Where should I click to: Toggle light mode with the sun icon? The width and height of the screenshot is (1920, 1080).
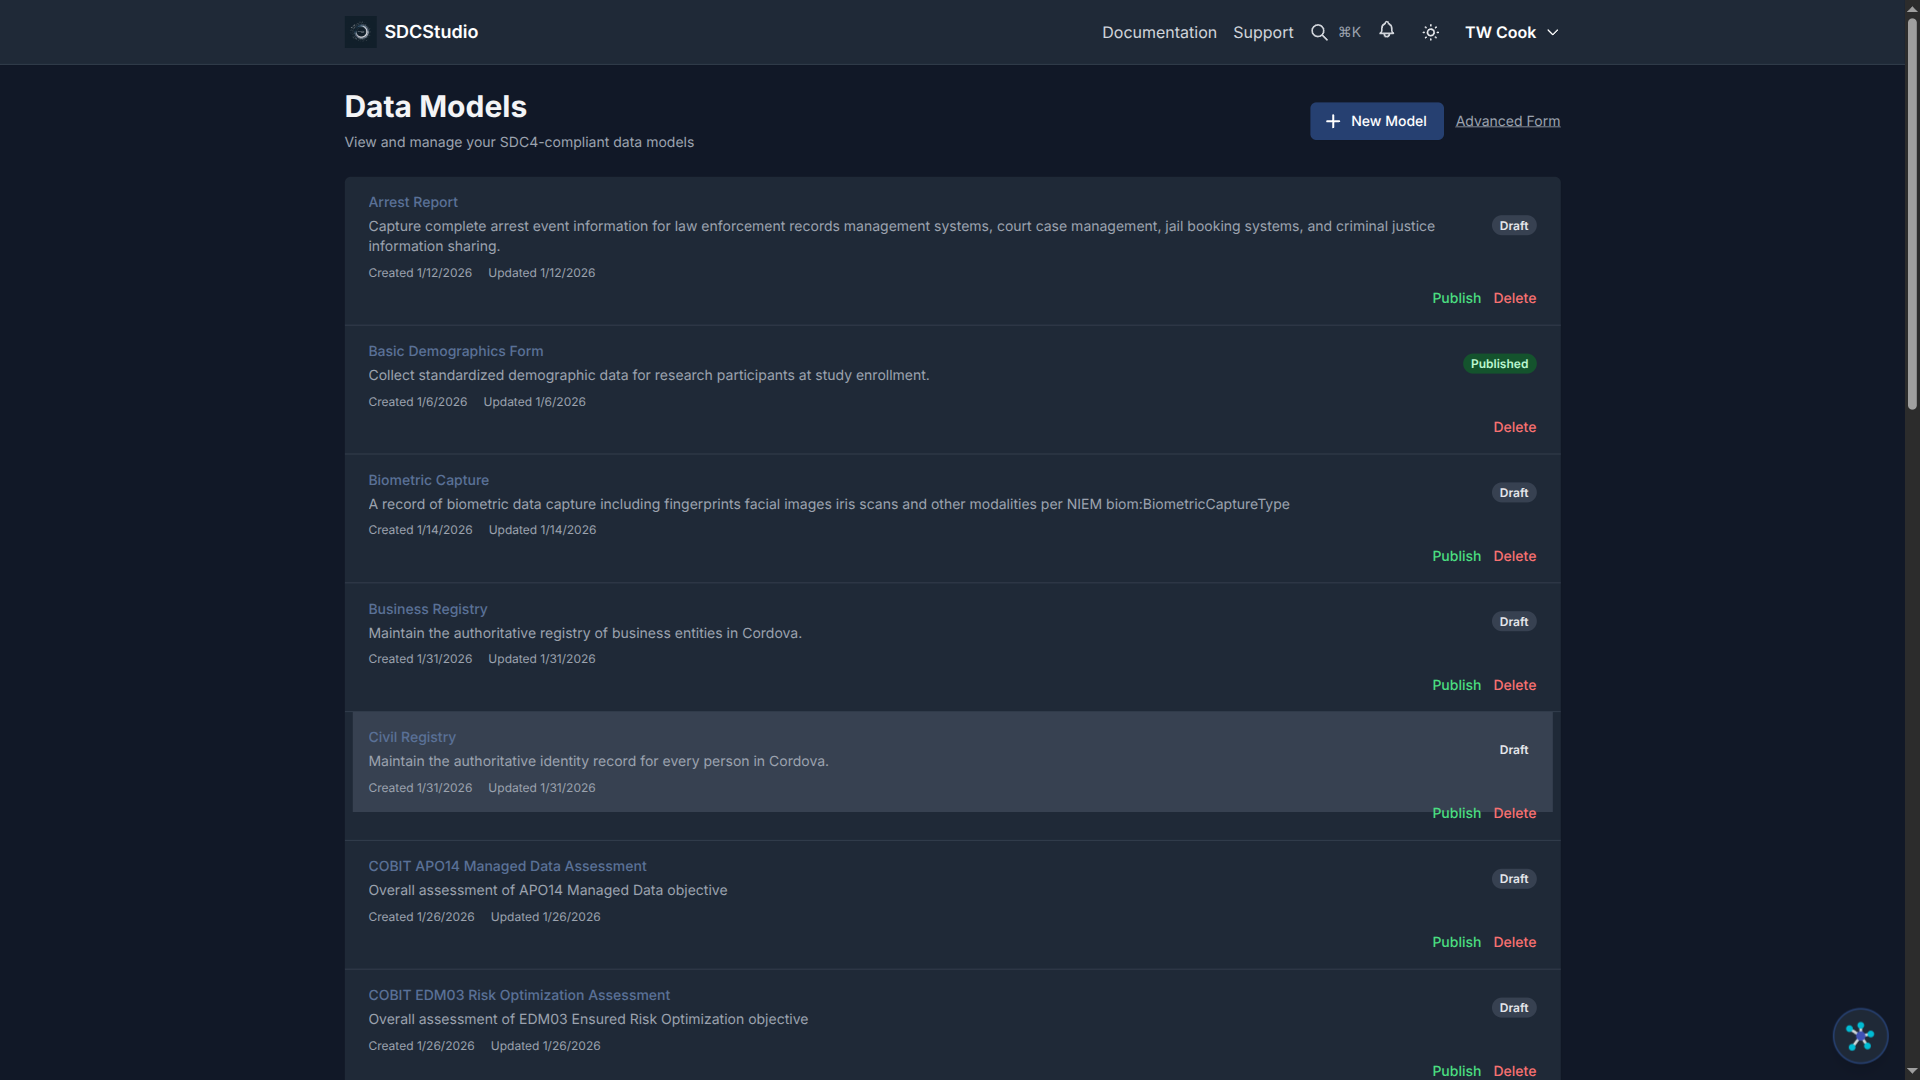point(1430,31)
